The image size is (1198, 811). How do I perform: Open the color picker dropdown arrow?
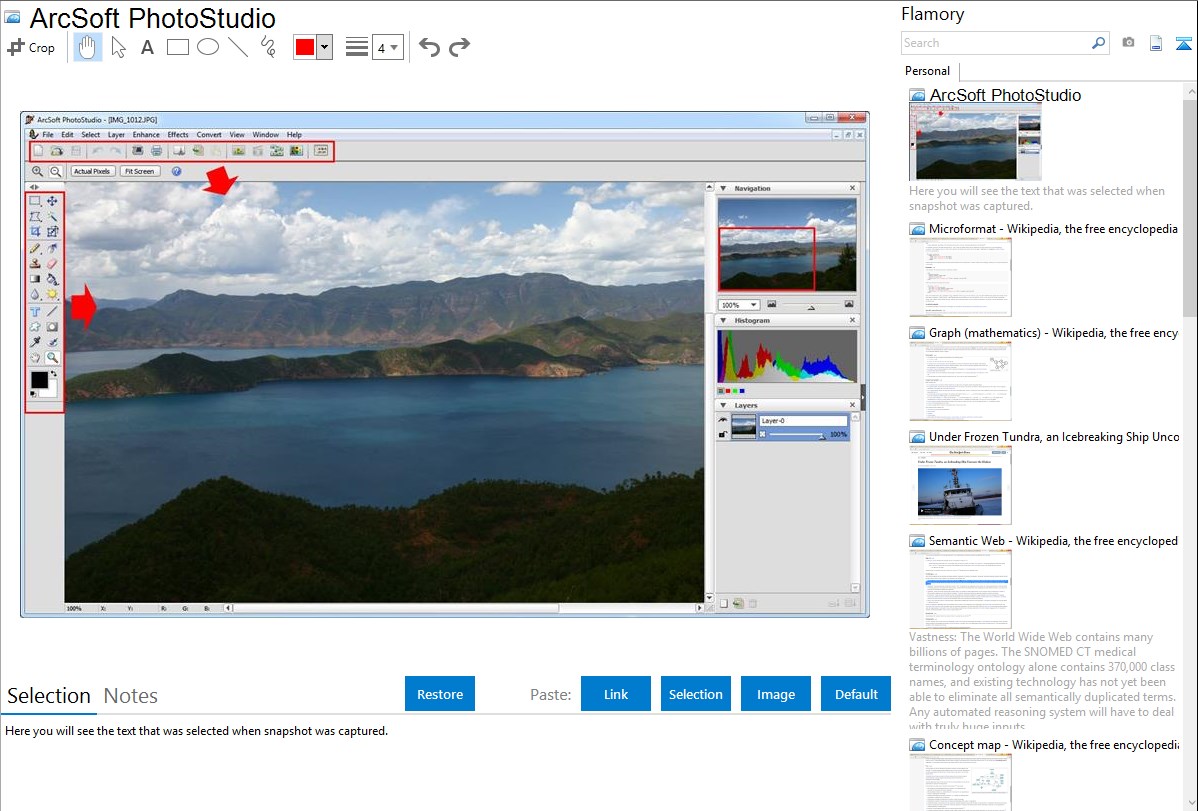tap(324, 47)
